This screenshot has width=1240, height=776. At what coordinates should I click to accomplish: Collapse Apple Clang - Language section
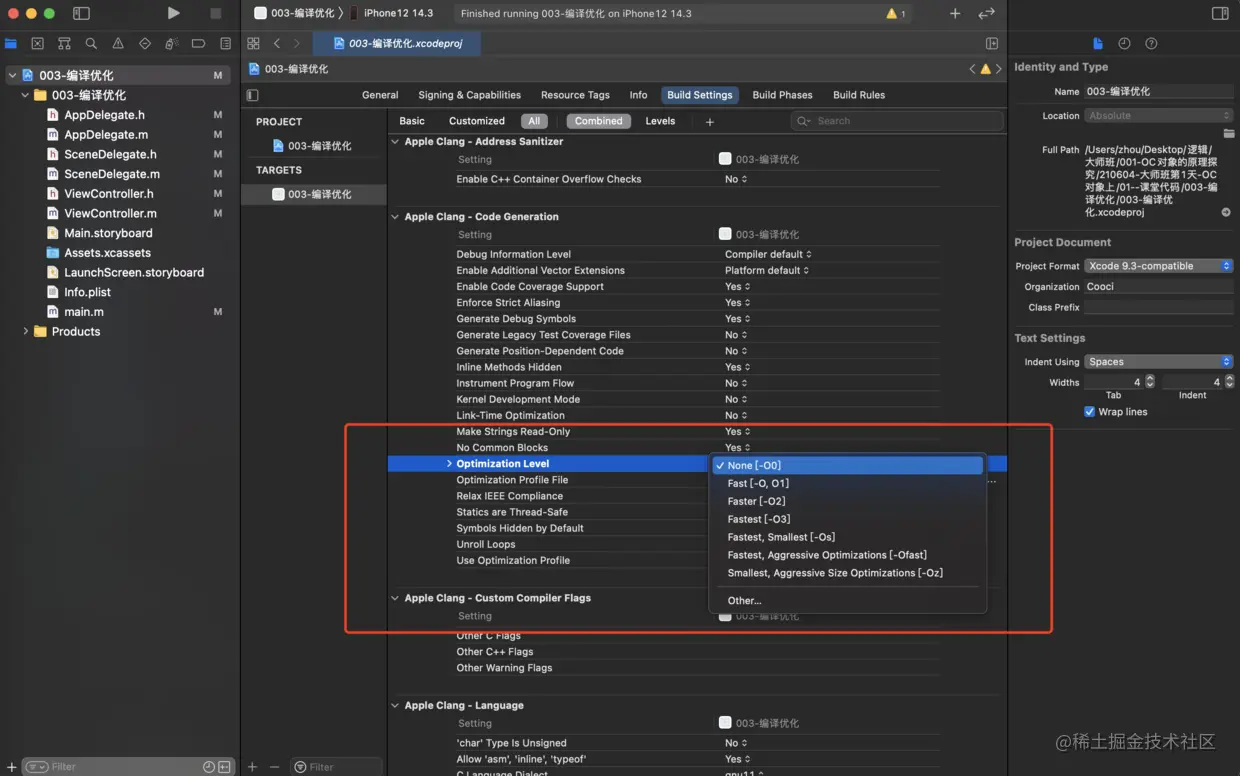395,705
